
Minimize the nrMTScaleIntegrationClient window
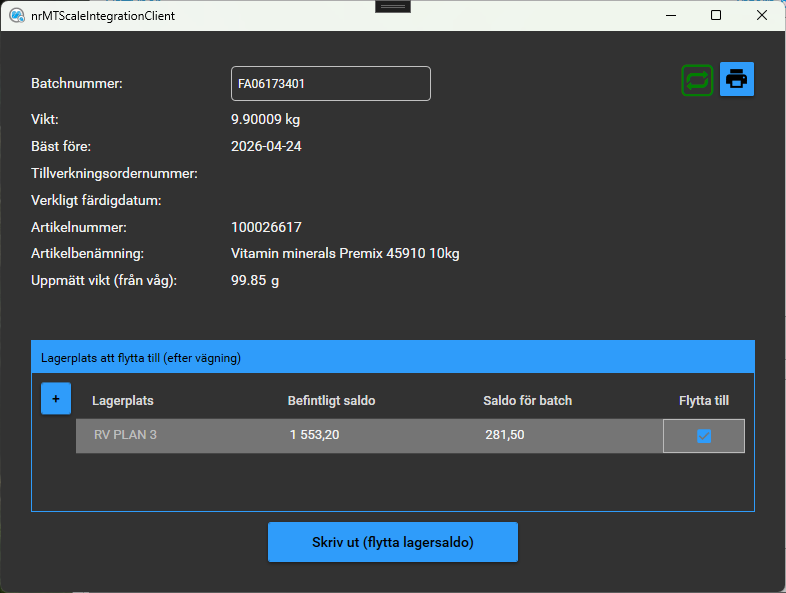coord(669,16)
